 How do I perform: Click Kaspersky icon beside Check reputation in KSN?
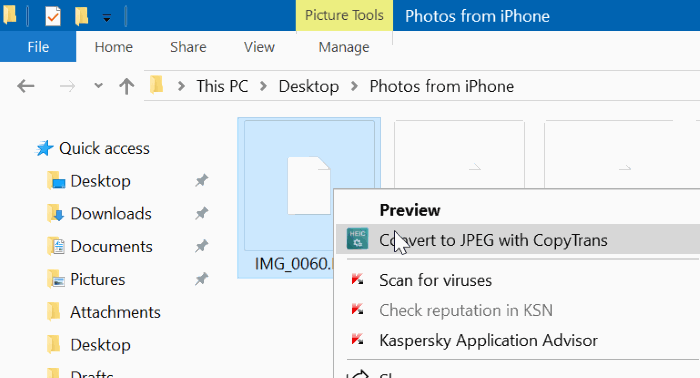tap(357, 309)
